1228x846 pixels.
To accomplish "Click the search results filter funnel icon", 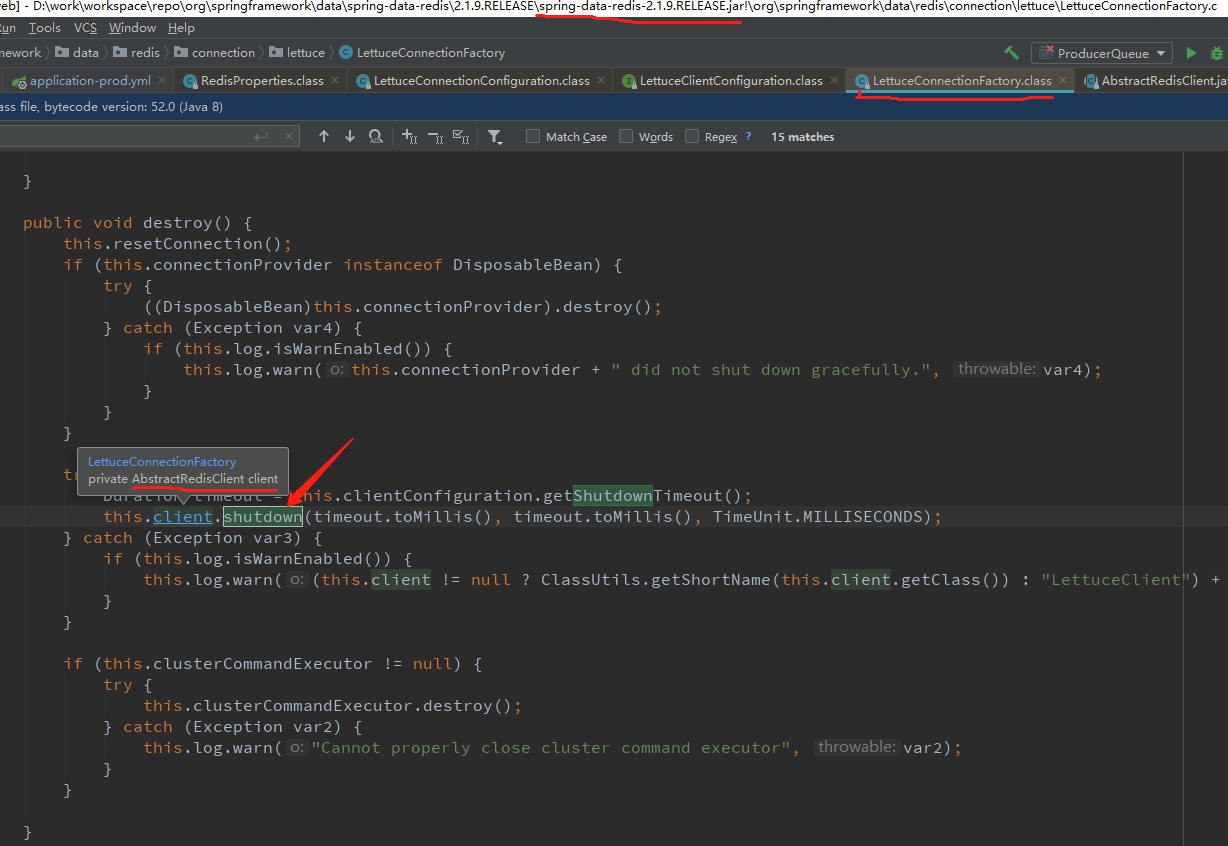I will click(x=495, y=136).
